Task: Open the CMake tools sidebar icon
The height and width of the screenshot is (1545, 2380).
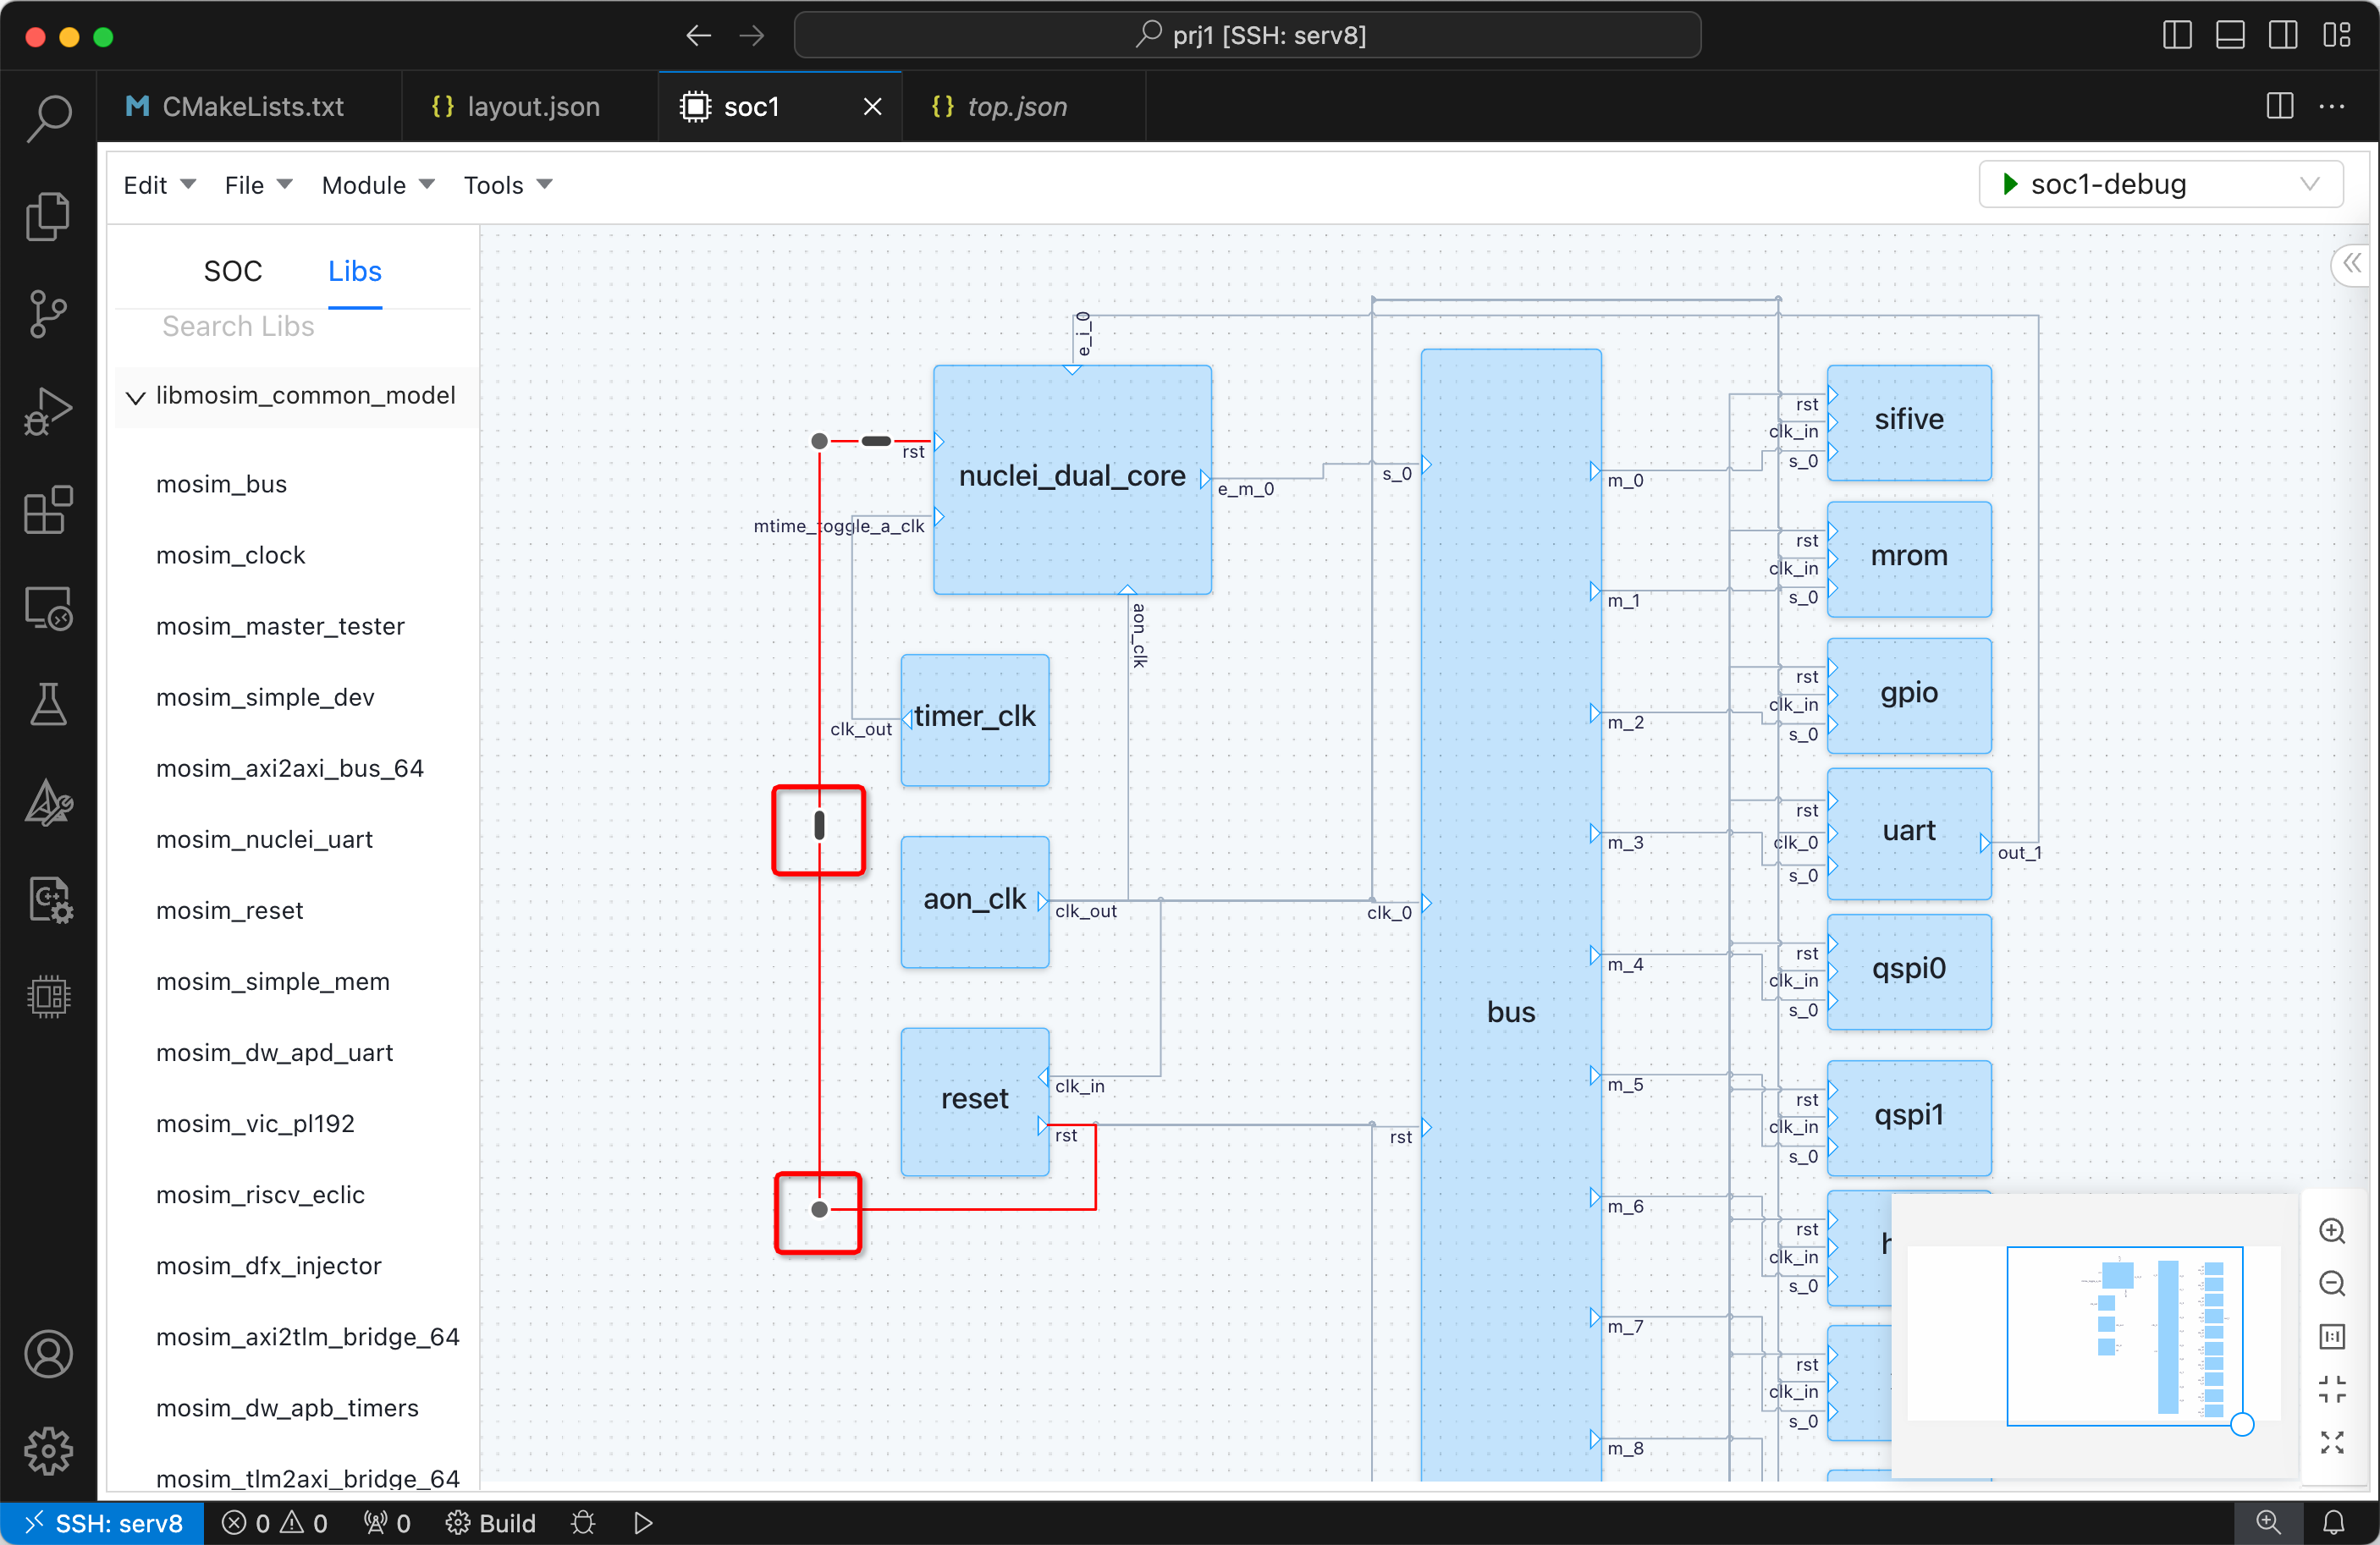Action: [x=48, y=803]
